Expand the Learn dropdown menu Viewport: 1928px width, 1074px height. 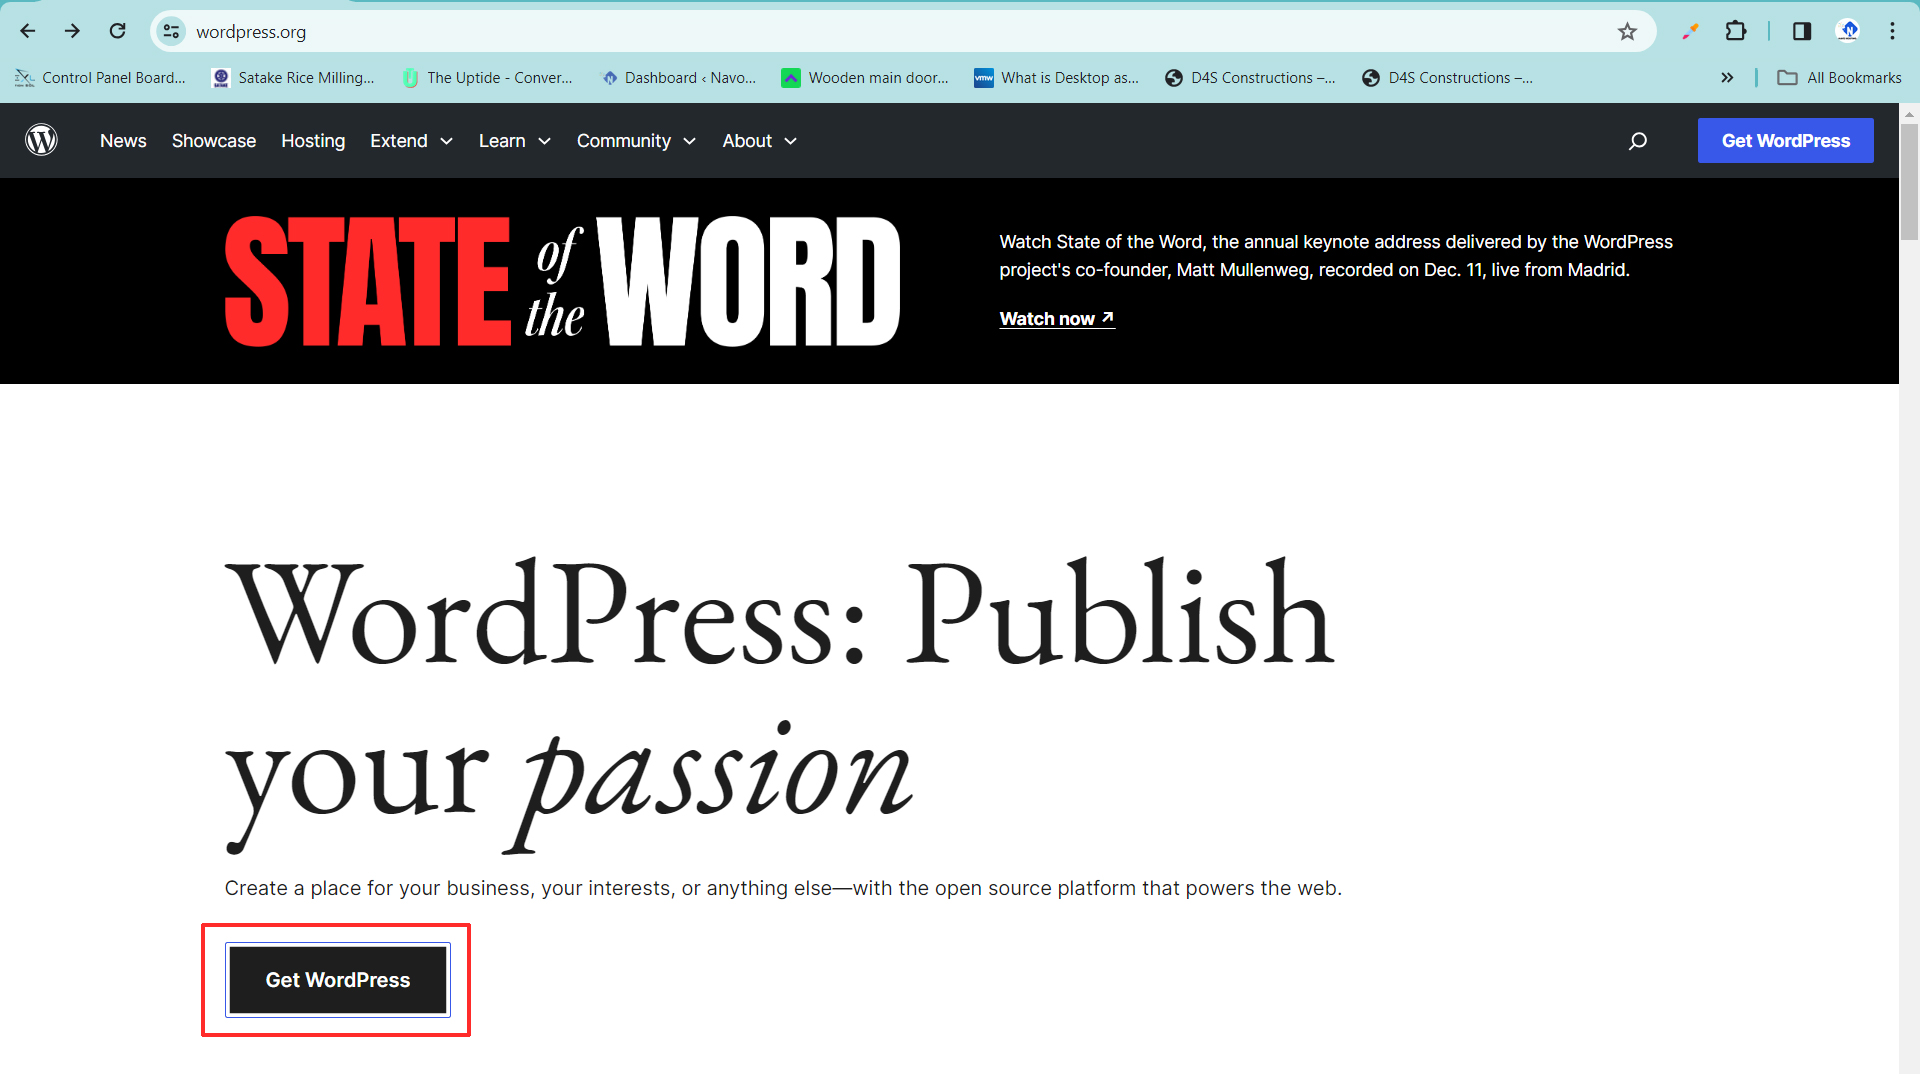(515, 141)
